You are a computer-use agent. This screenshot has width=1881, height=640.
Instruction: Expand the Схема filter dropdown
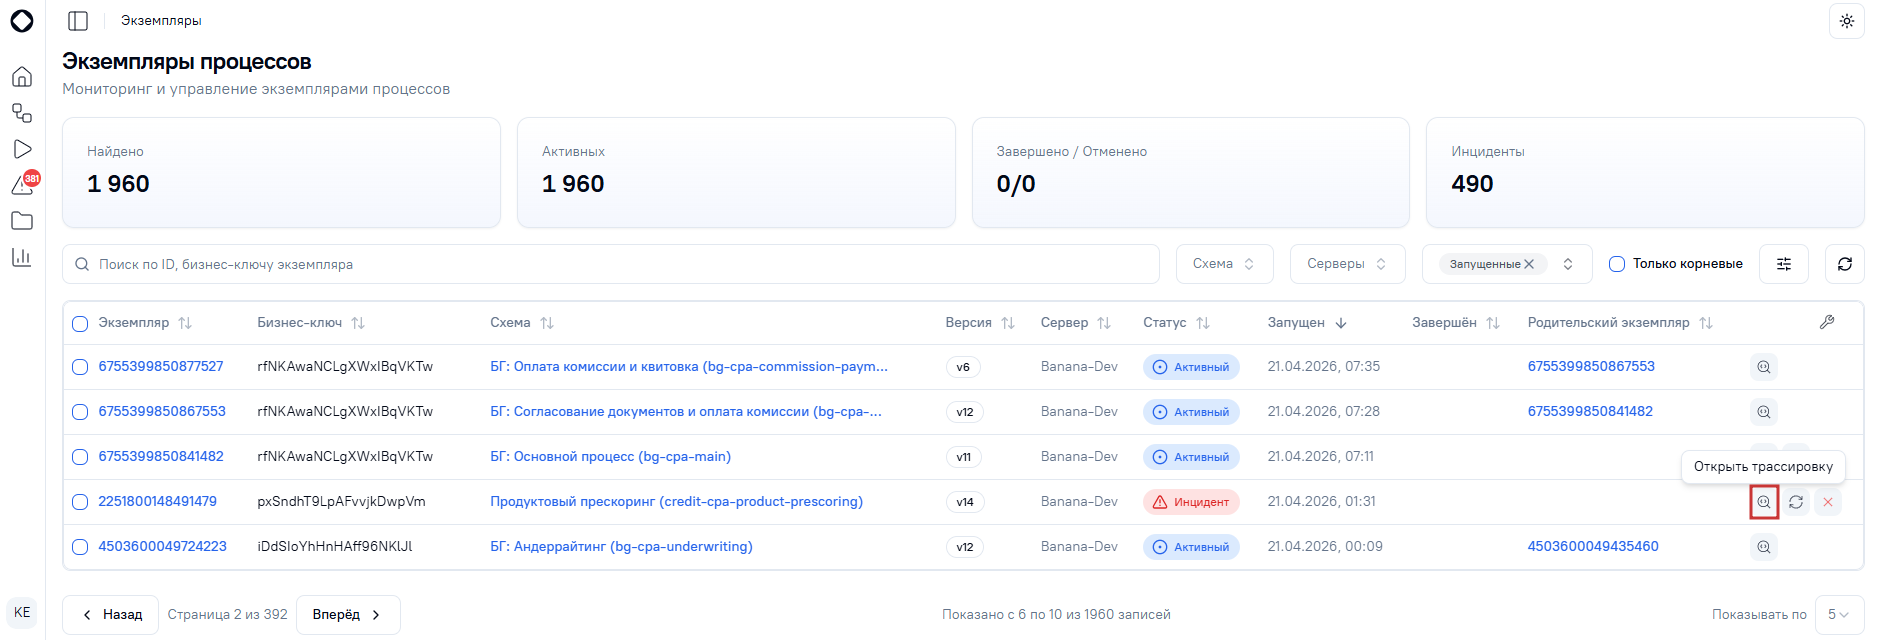coord(1224,264)
